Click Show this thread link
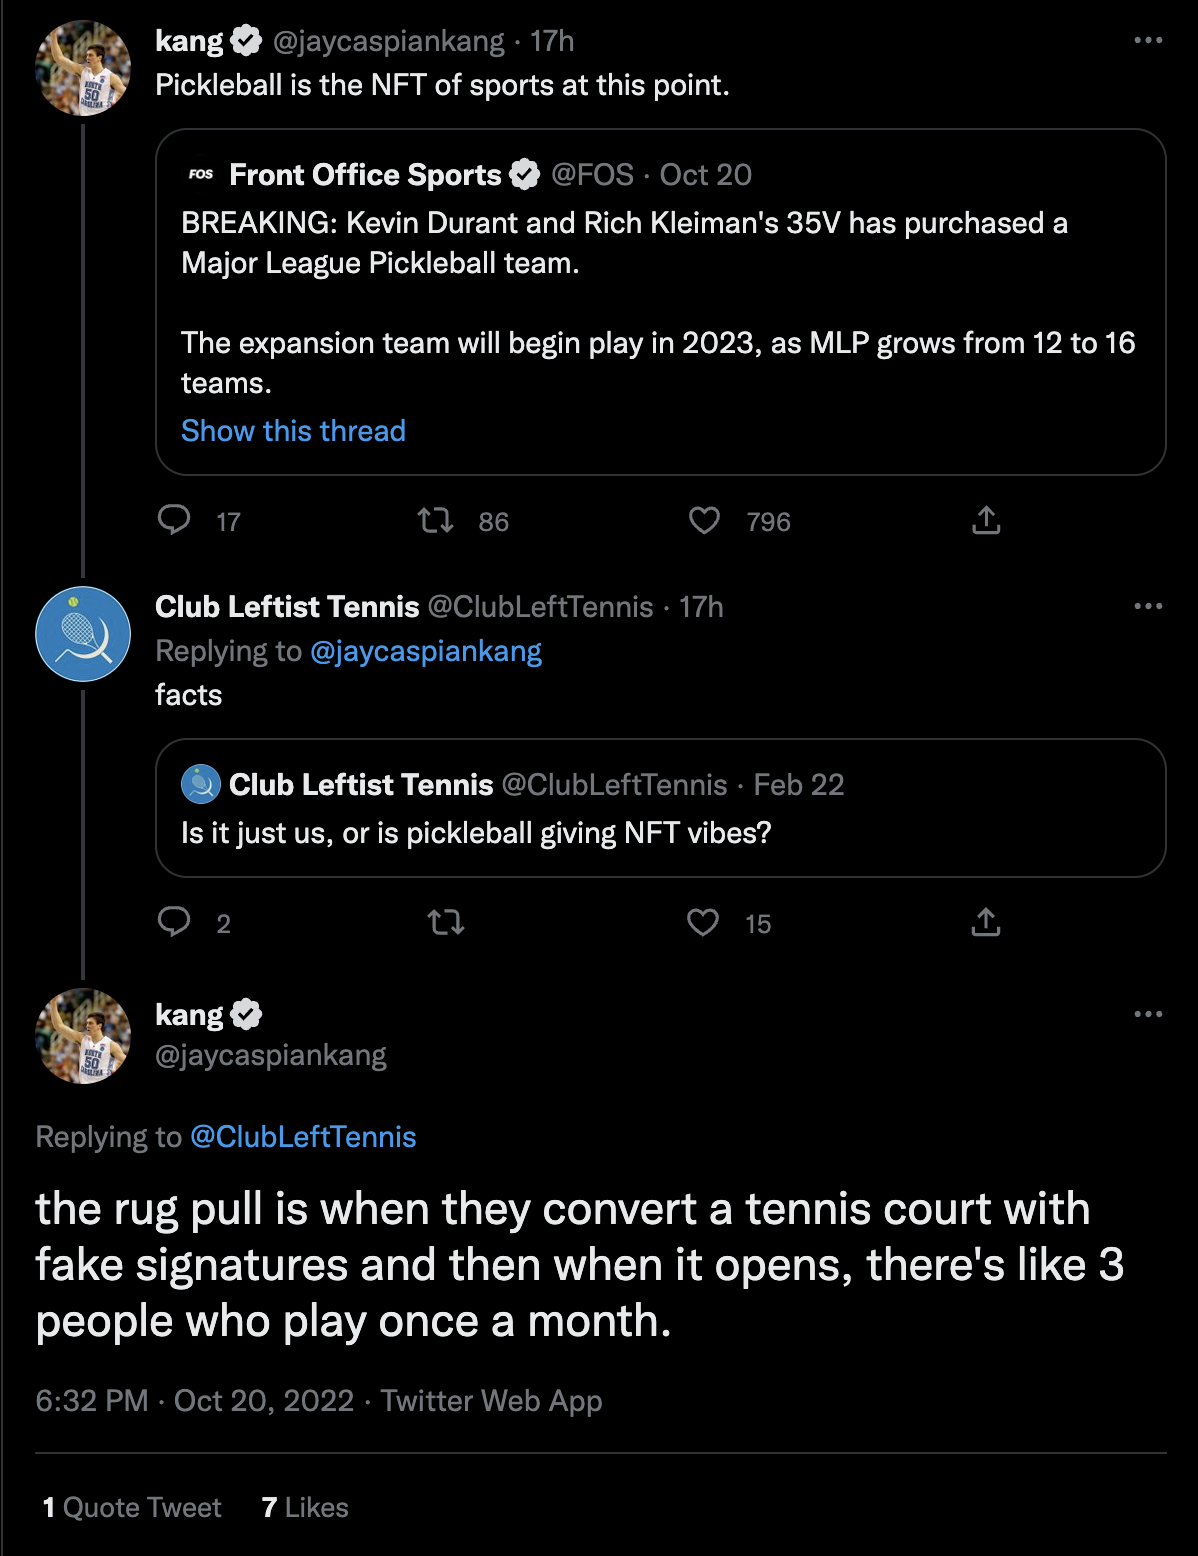The height and width of the screenshot is (1556, 1198). (293, 431)
